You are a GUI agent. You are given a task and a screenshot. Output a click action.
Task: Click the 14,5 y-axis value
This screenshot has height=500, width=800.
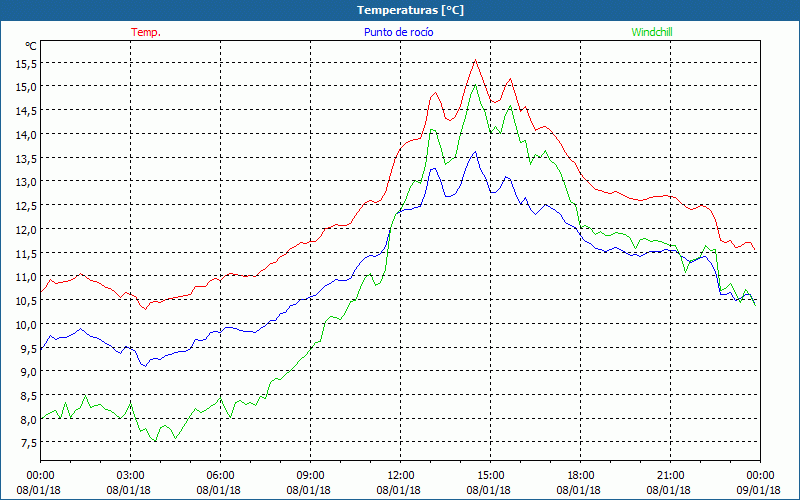(27, 111)
